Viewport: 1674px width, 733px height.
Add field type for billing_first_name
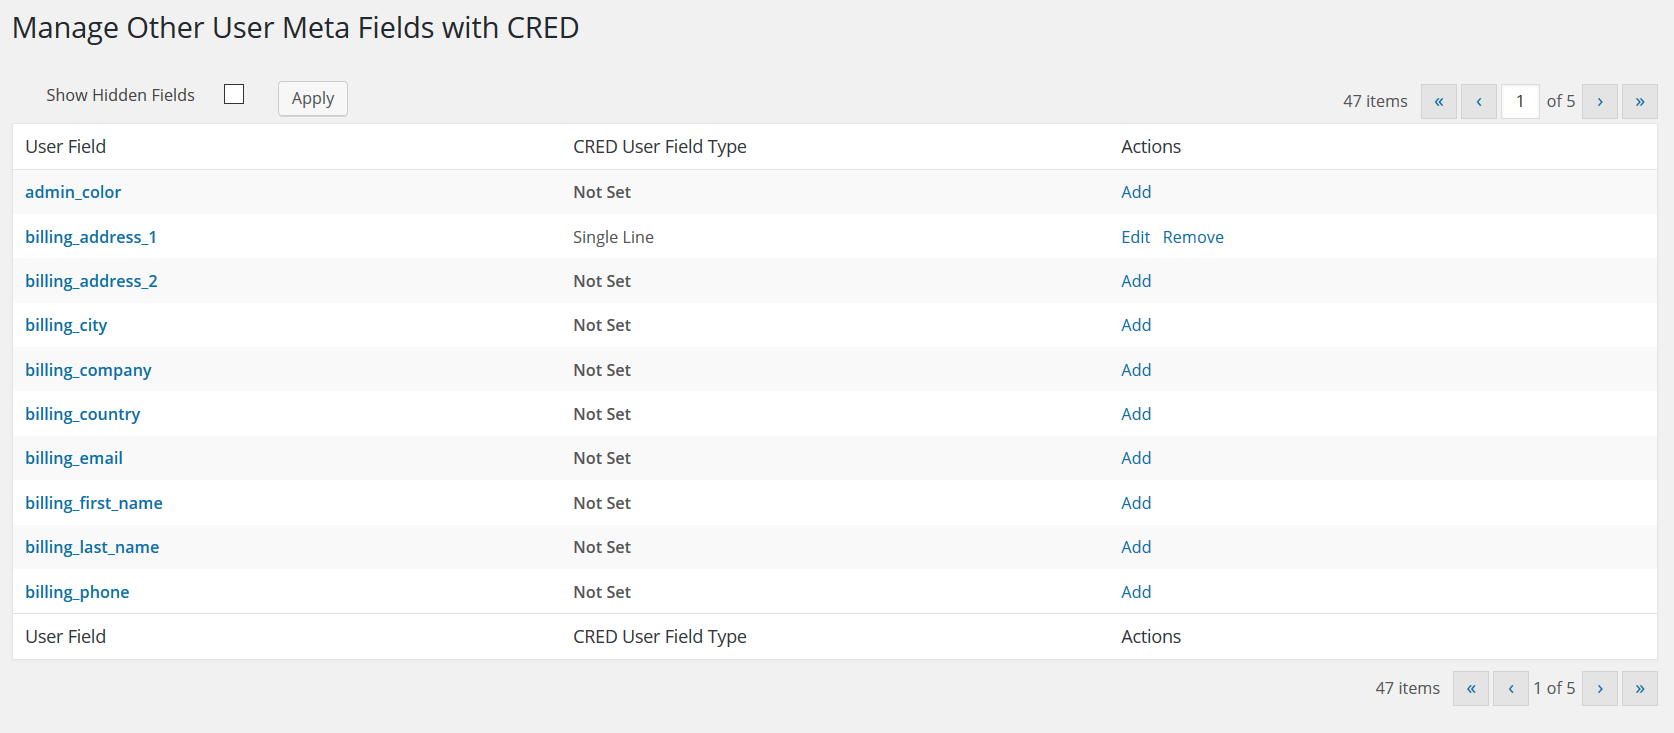click(x=1136, y=503)
